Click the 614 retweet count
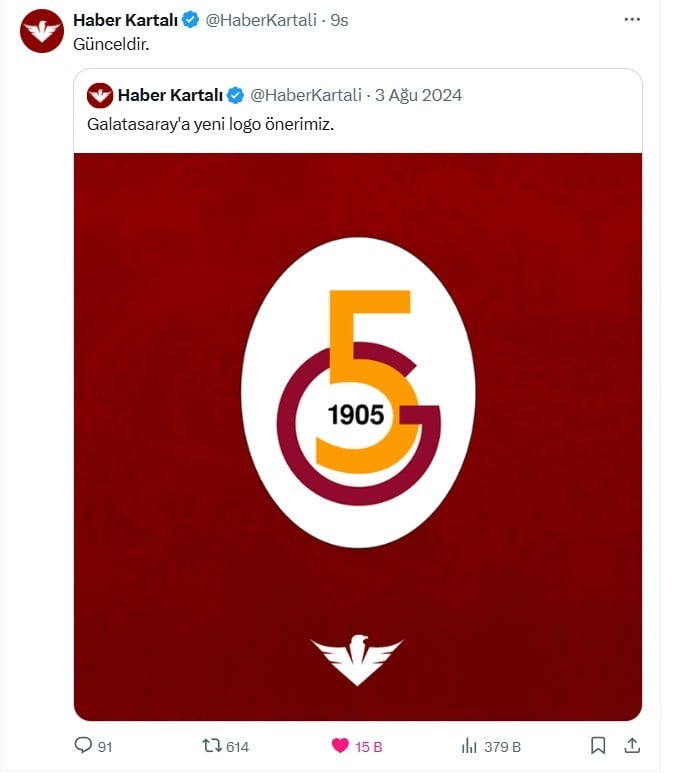This screenshot has width=677, height=773. (x=237, y=746)
